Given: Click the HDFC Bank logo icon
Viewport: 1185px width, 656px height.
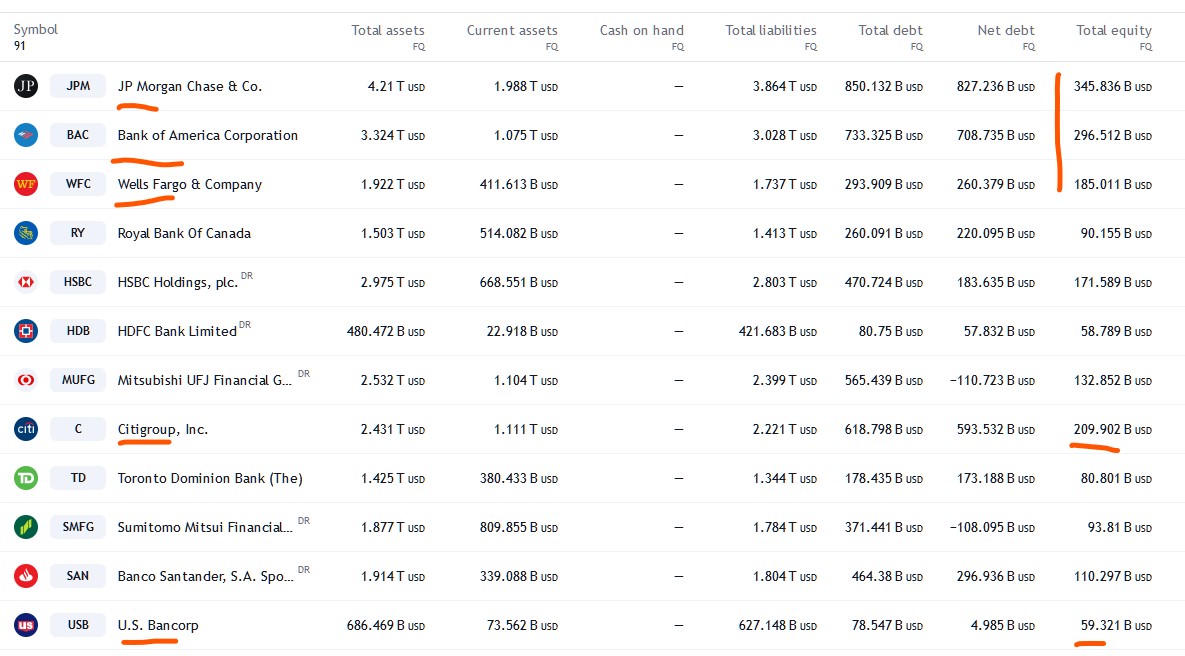Looking at the screenshot, I should (26, 331).
